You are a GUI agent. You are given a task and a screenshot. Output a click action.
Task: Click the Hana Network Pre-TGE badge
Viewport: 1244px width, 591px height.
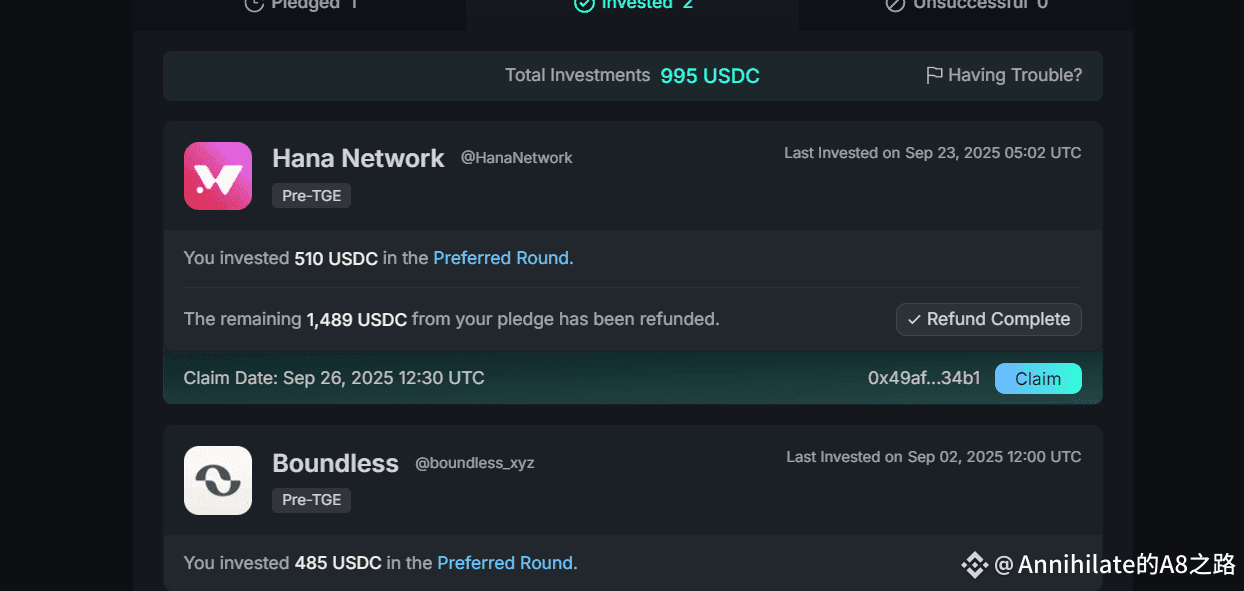pyautogui.click(x=311, y=196)
